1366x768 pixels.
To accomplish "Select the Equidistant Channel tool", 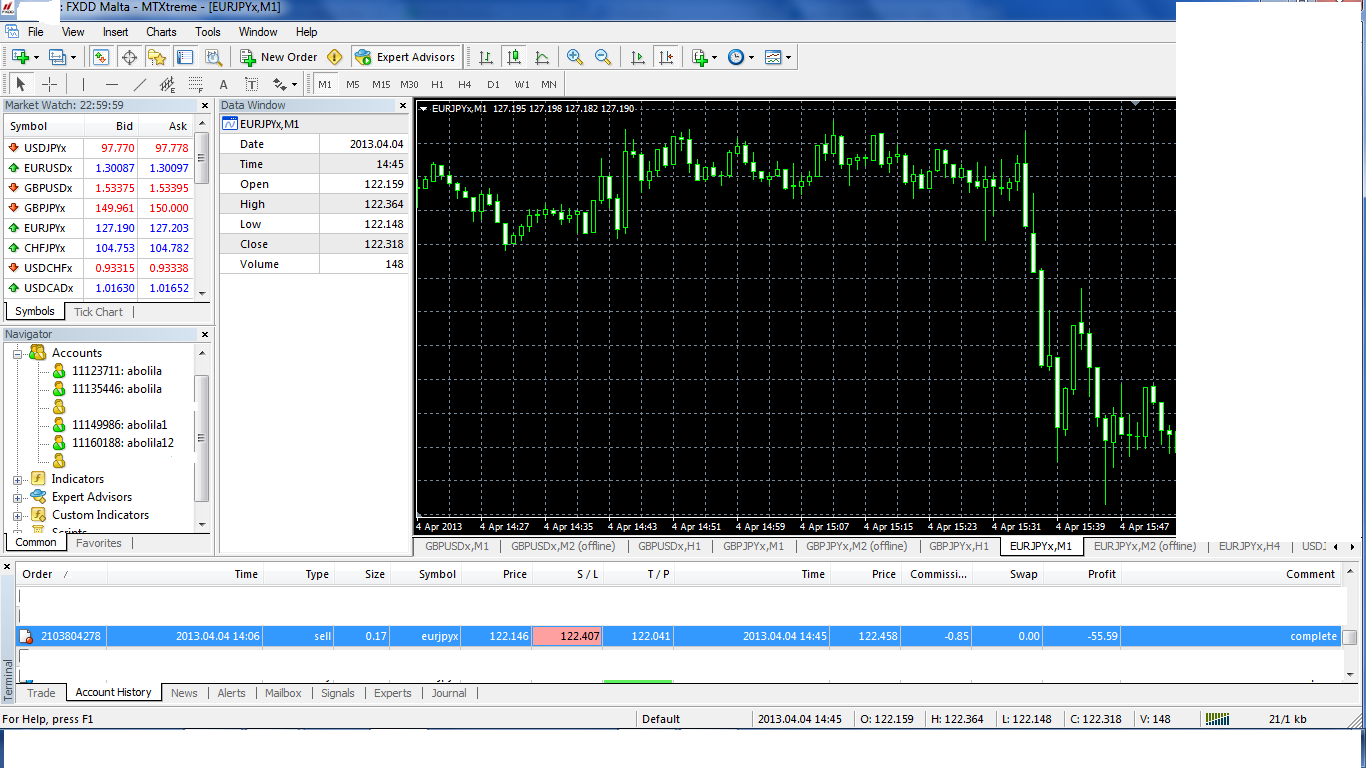I will click(167, 84).
